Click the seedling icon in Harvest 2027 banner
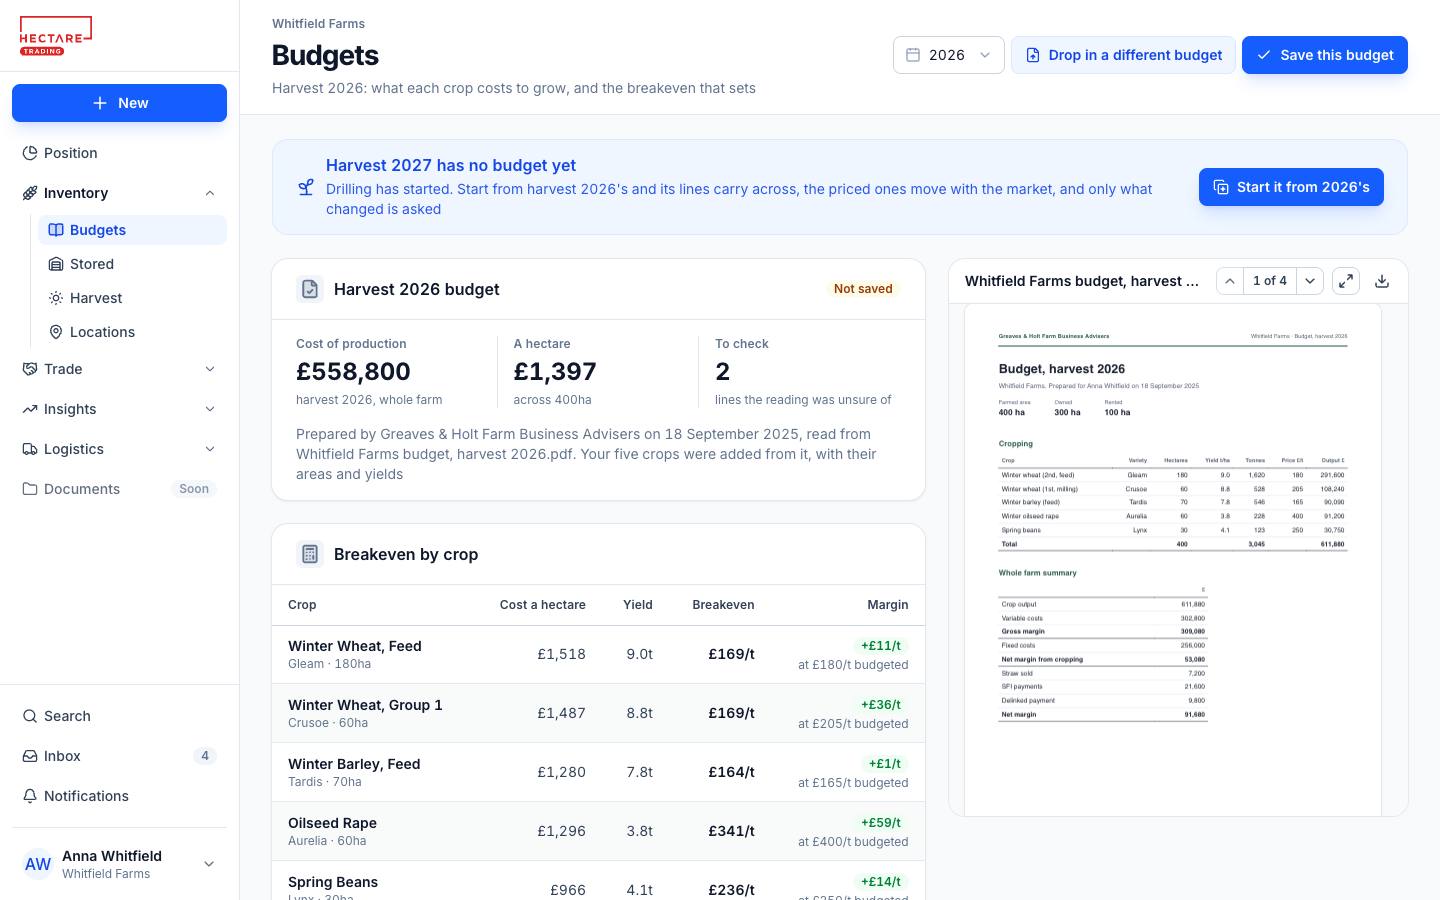1440x900 pixels. coord(306,187)
